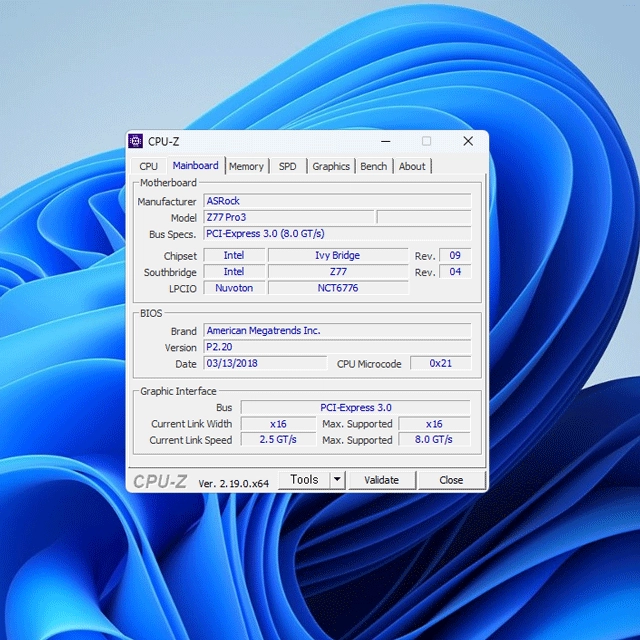Click the Tools button

pos(304,480)
